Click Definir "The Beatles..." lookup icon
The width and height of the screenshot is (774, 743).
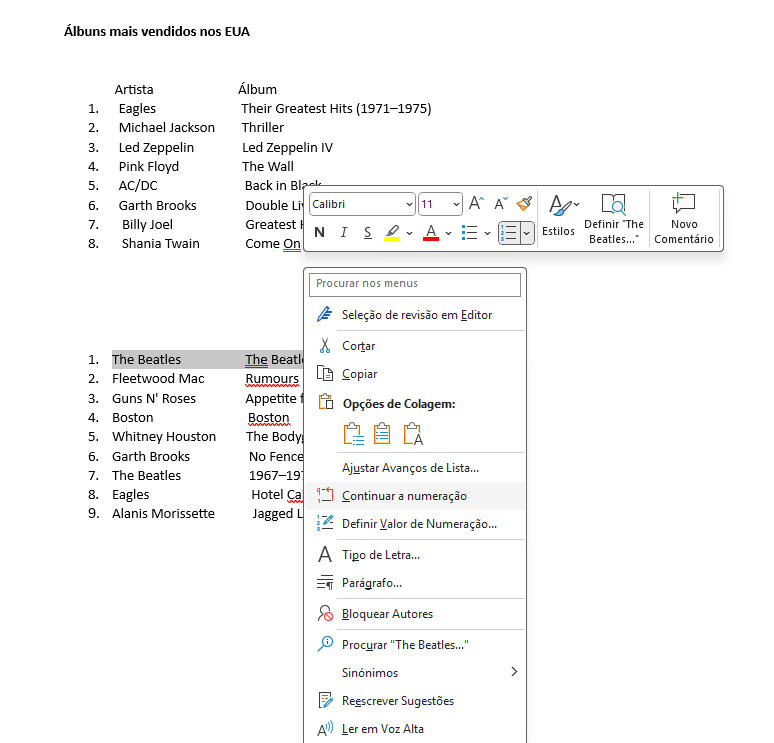(614, 204)
